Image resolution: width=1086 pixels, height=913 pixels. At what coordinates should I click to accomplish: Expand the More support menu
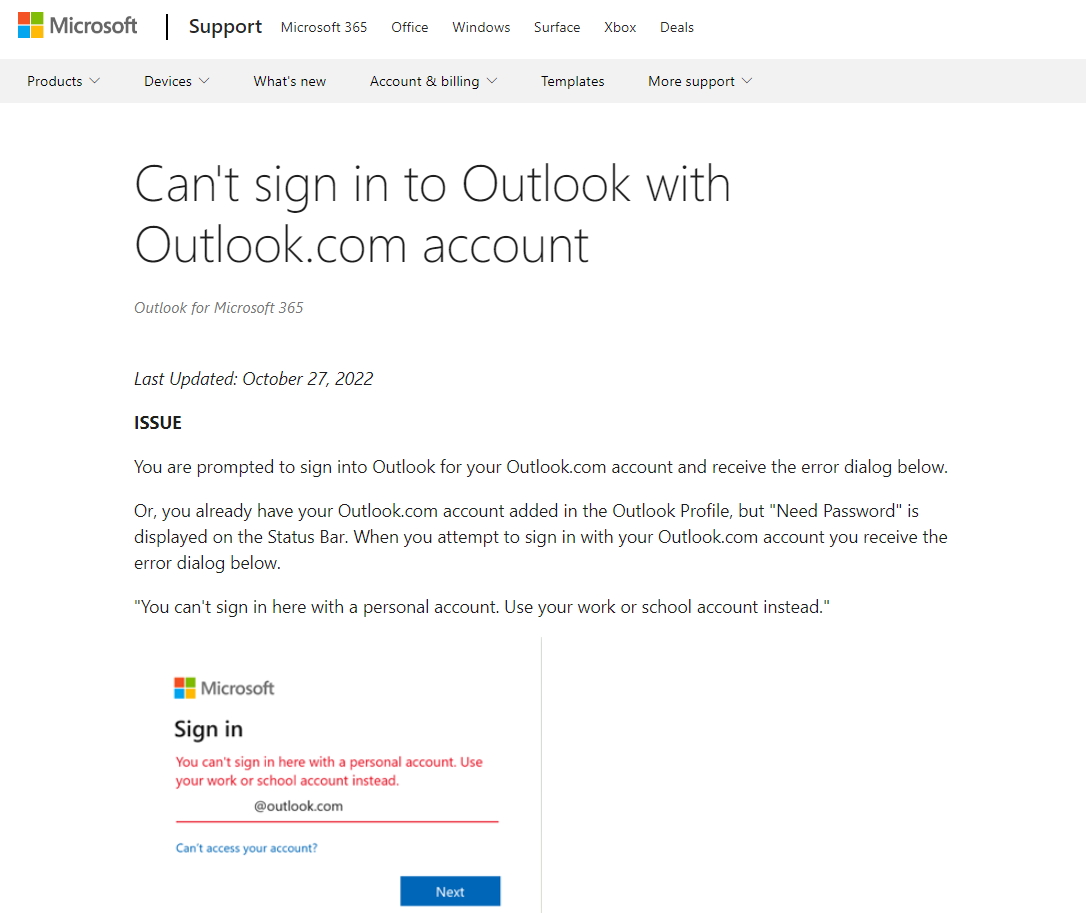coord(699,81)
